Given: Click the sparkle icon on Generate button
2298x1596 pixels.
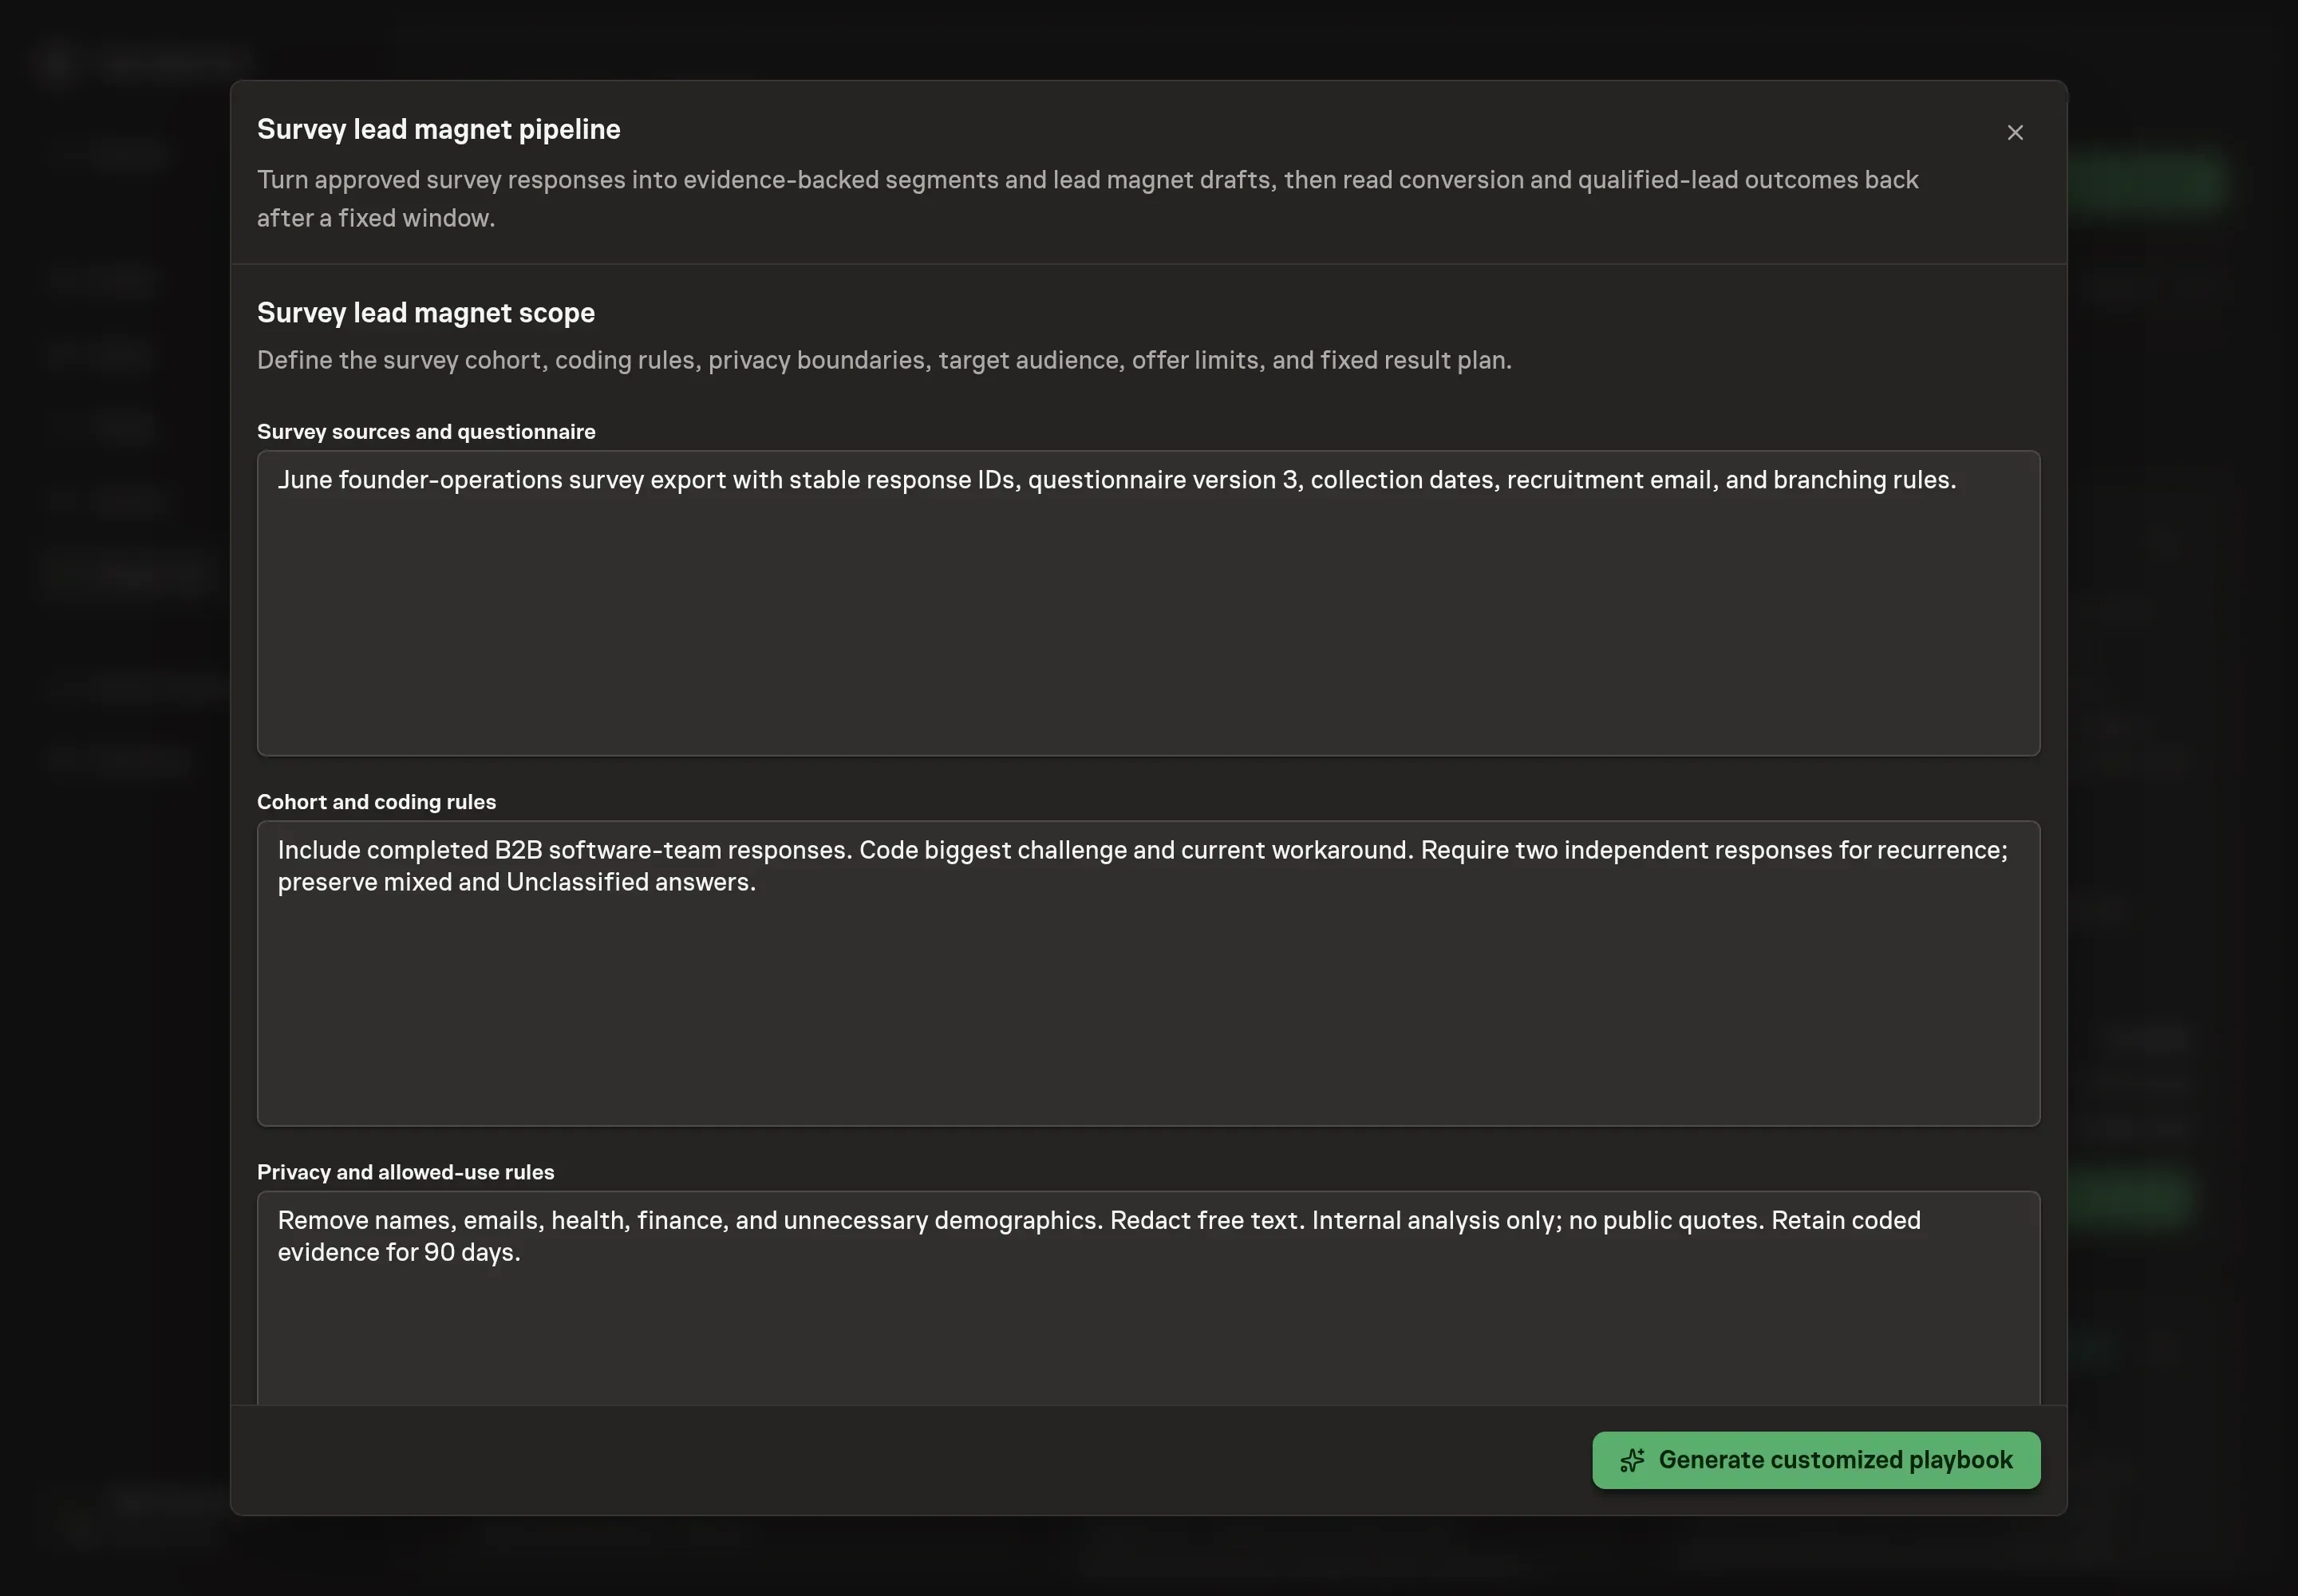Looking at the screenshot, I should pos(1632,1460).
